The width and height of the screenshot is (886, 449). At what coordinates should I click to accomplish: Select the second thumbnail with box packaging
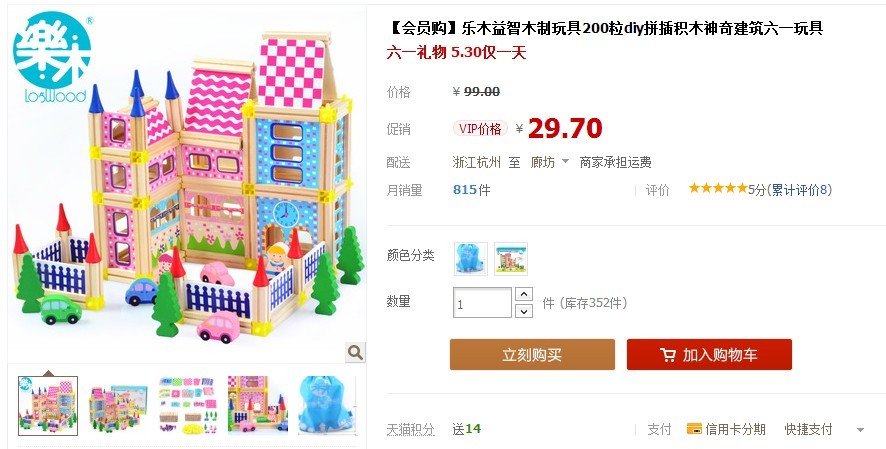point(118,406)
